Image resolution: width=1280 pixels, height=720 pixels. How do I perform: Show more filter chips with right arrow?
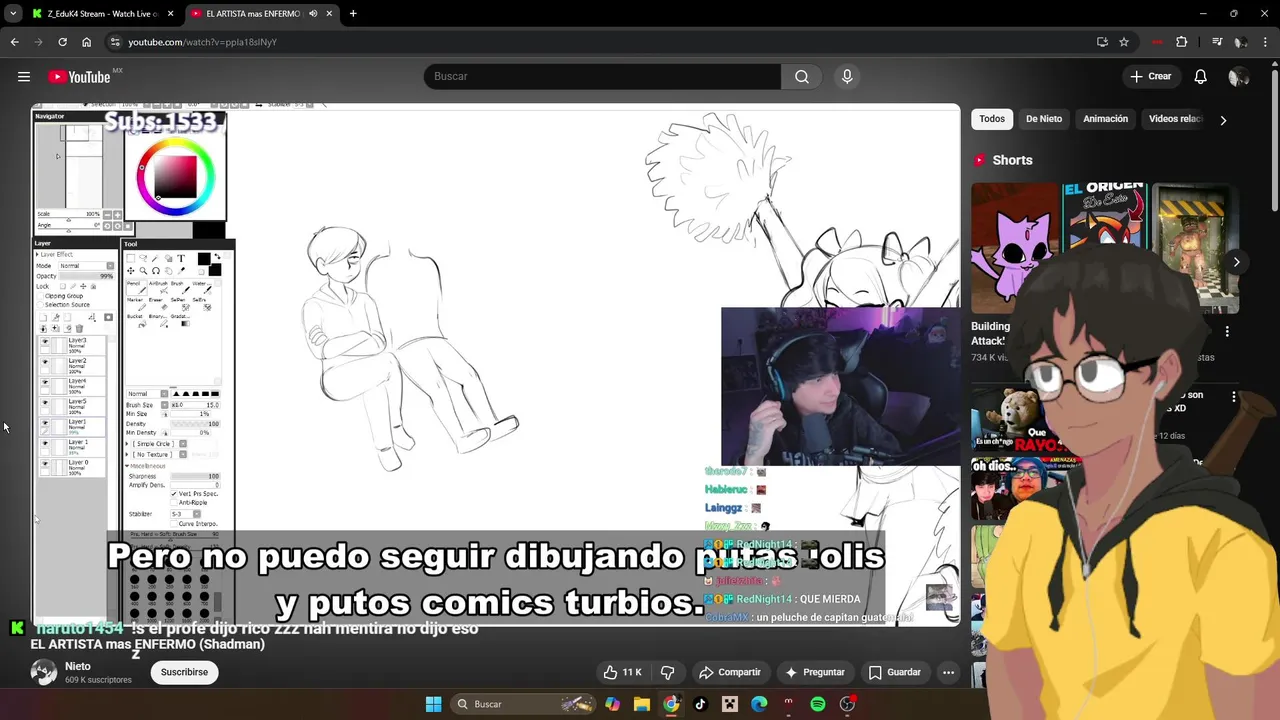(x=1223, y=120)
